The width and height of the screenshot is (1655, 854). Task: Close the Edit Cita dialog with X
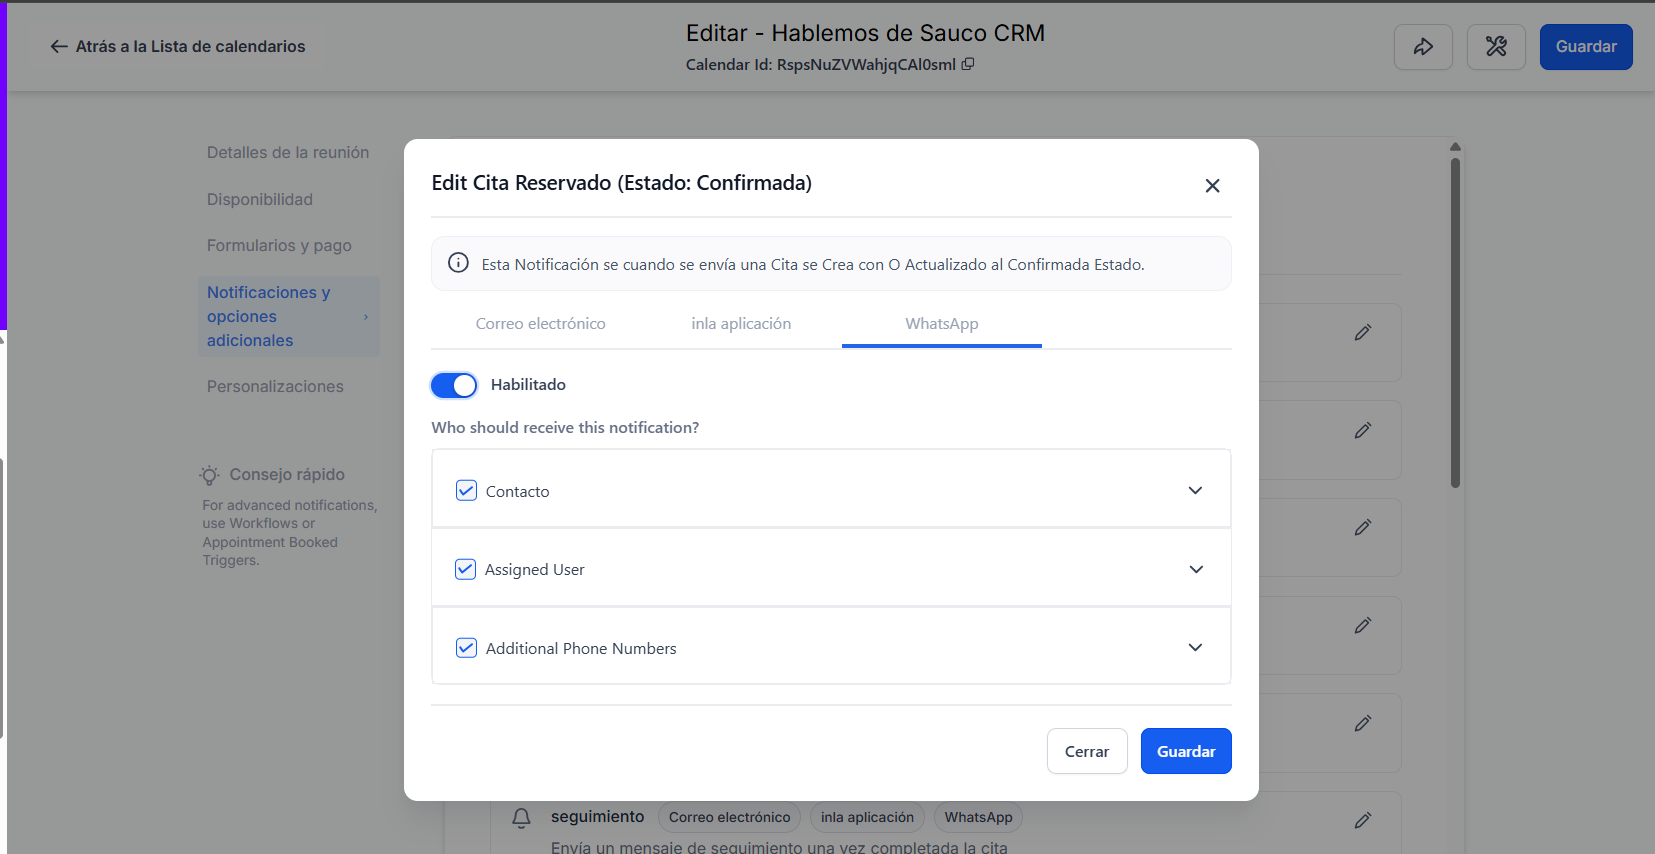click(x=1212, y=186)
